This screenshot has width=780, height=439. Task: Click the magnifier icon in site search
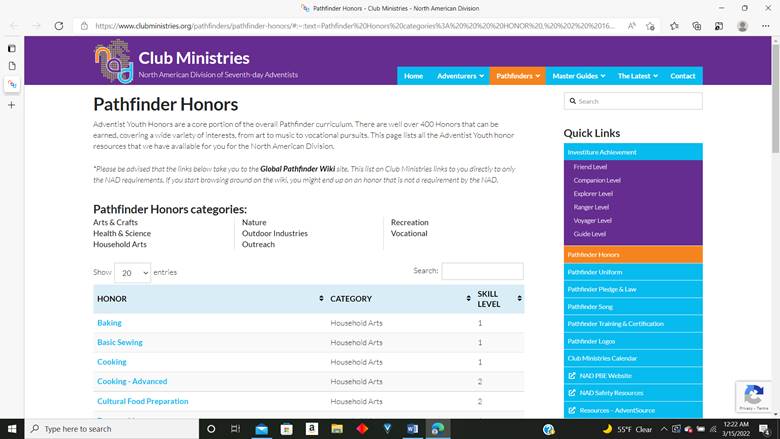[x=573, y=101]
